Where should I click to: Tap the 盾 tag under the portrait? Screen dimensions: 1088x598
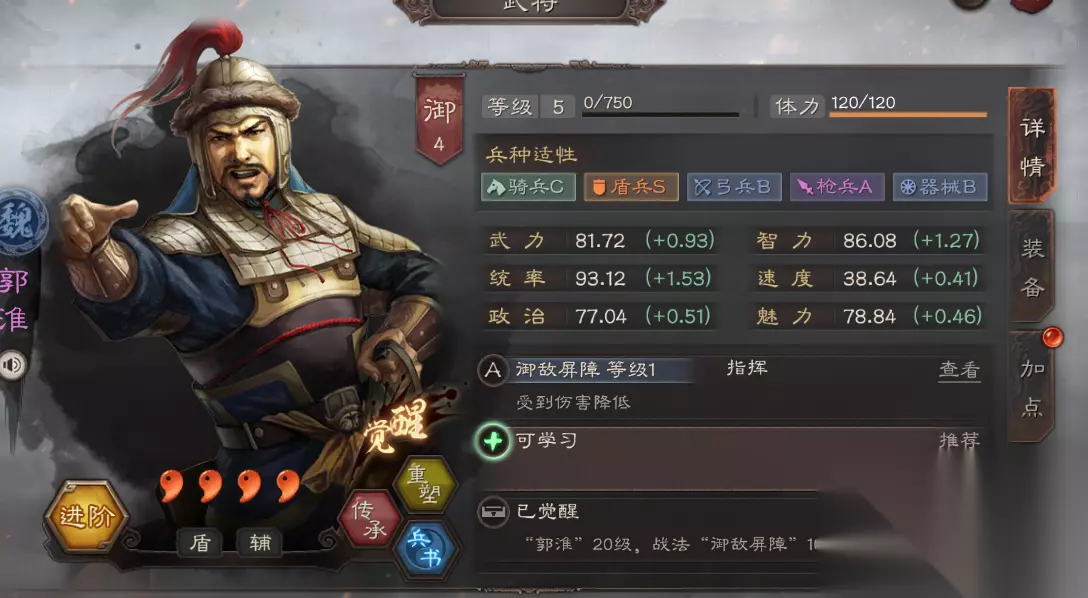[x=200, y=543]
